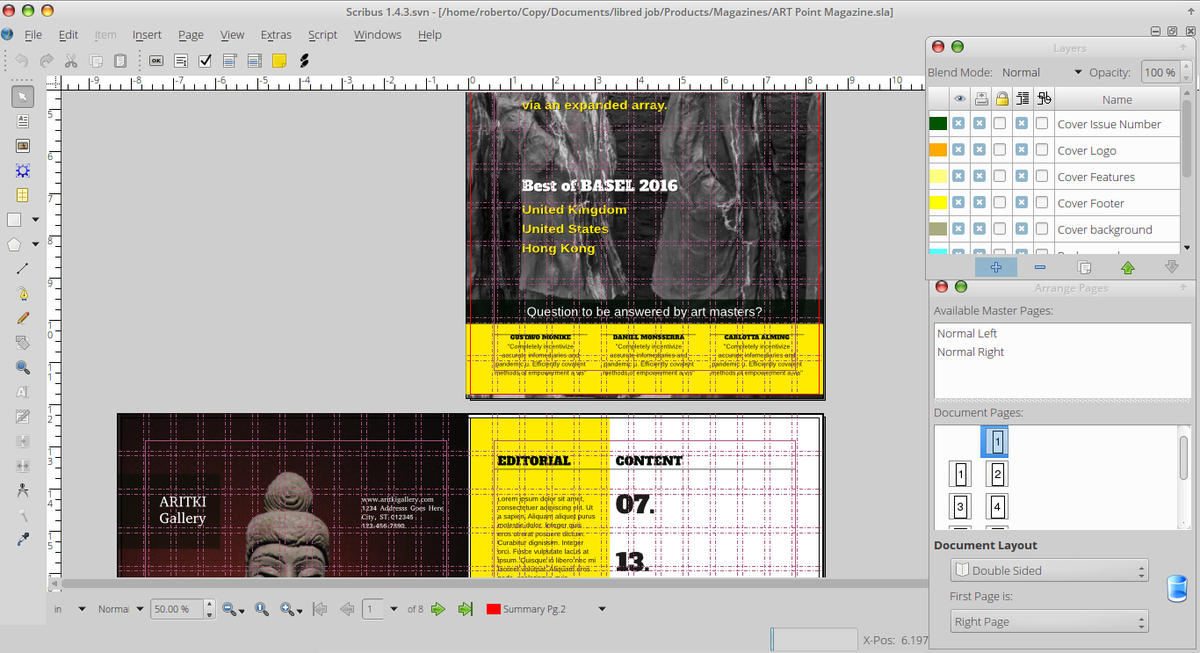Viewport: 1200px width, 653px height.
Task: Go to next page green arrow
Action: pos(438,609)
